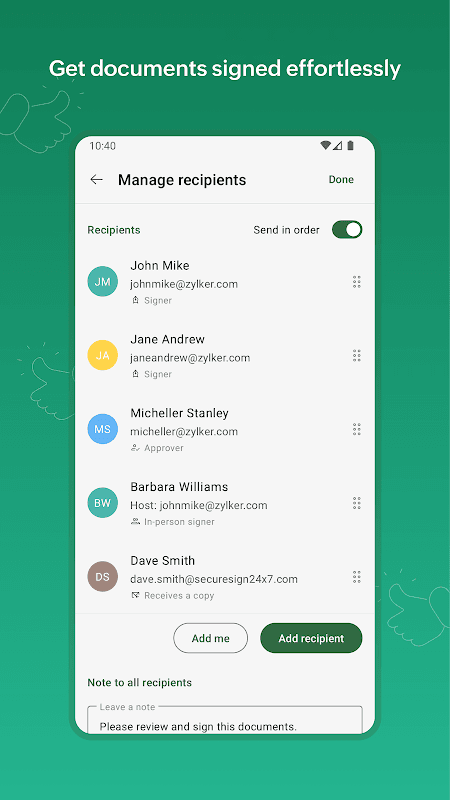Tap the Done button
450x800 pixels.
coord(341,180)
